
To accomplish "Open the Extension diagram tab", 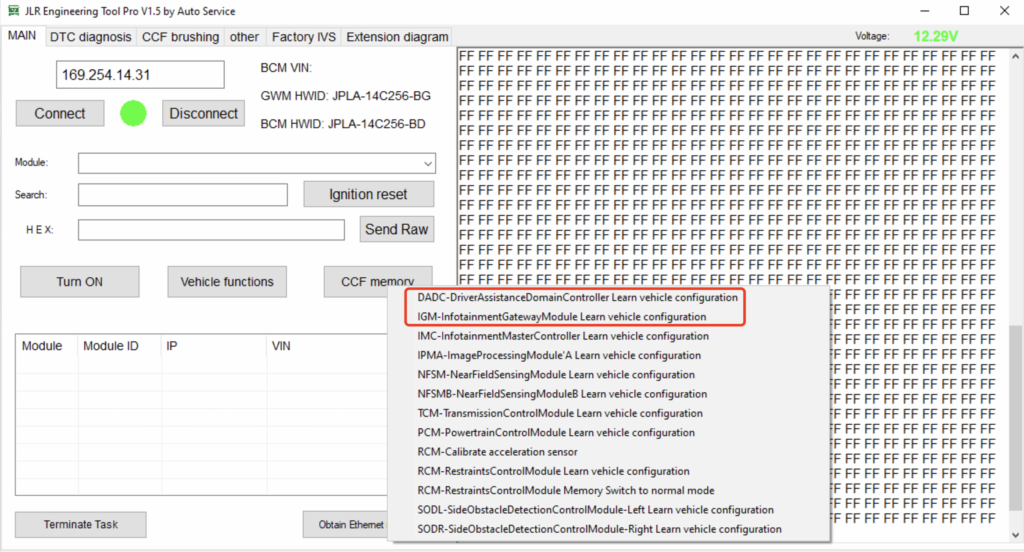I will coord(397,37).
